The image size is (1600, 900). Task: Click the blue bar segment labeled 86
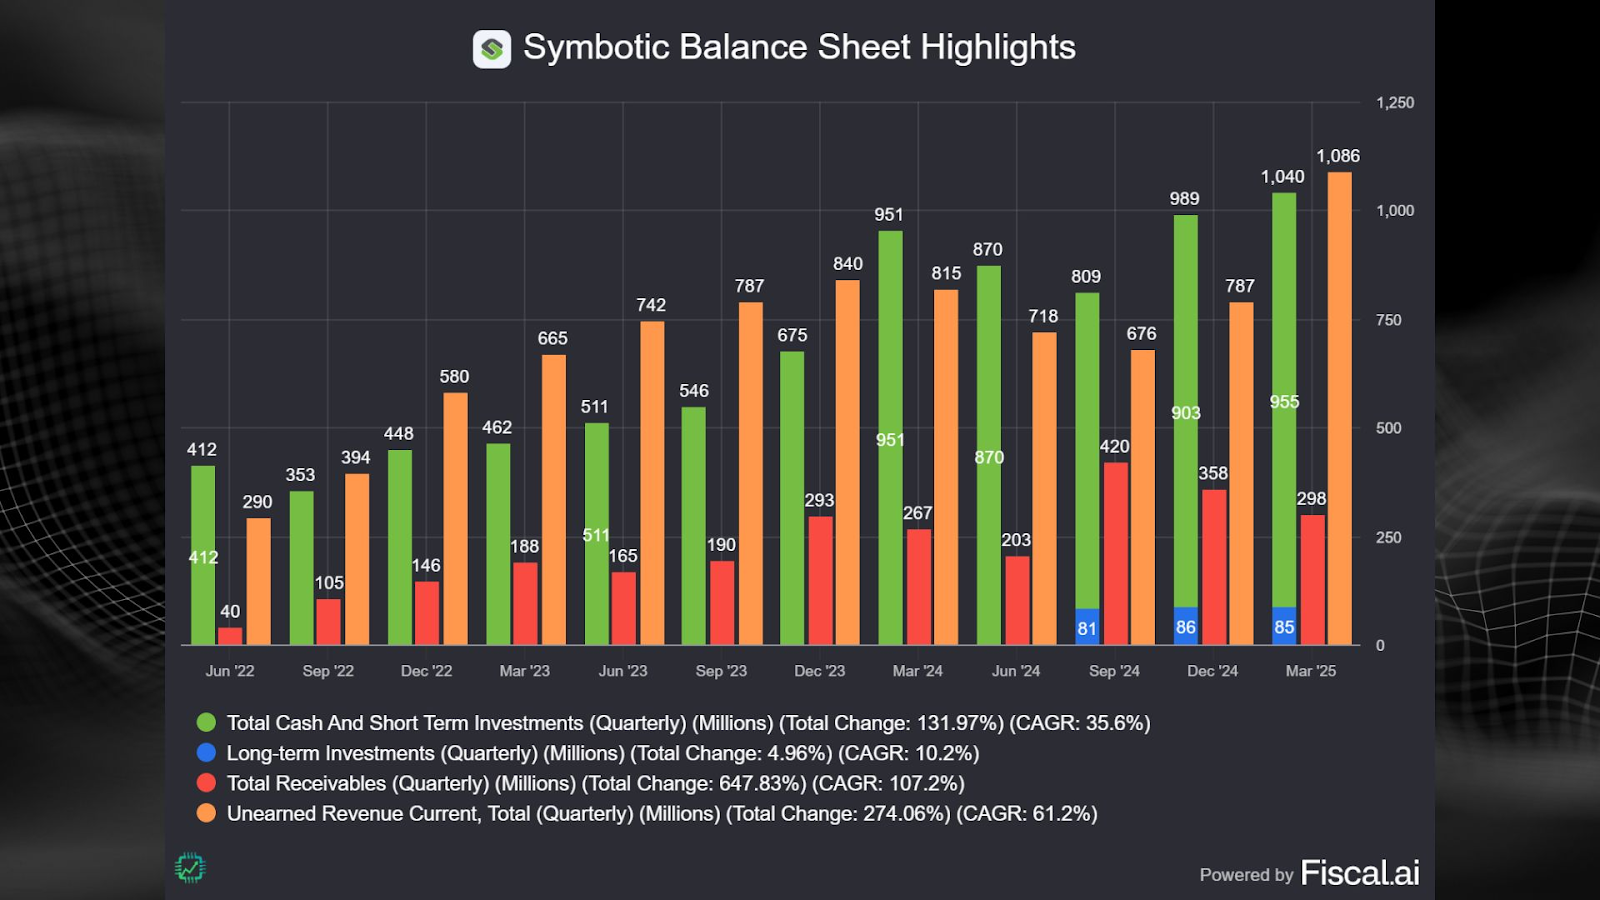click(x=1186, y=626)
